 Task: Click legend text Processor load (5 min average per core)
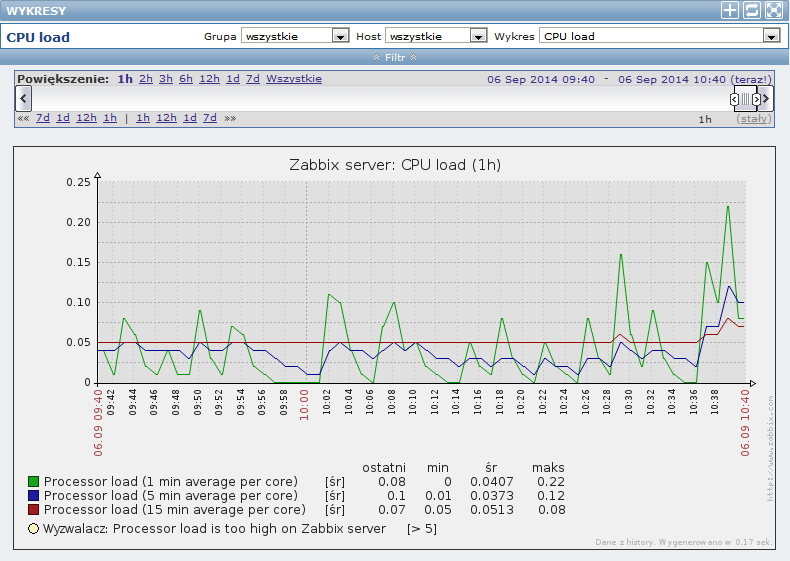coord(171,496)
